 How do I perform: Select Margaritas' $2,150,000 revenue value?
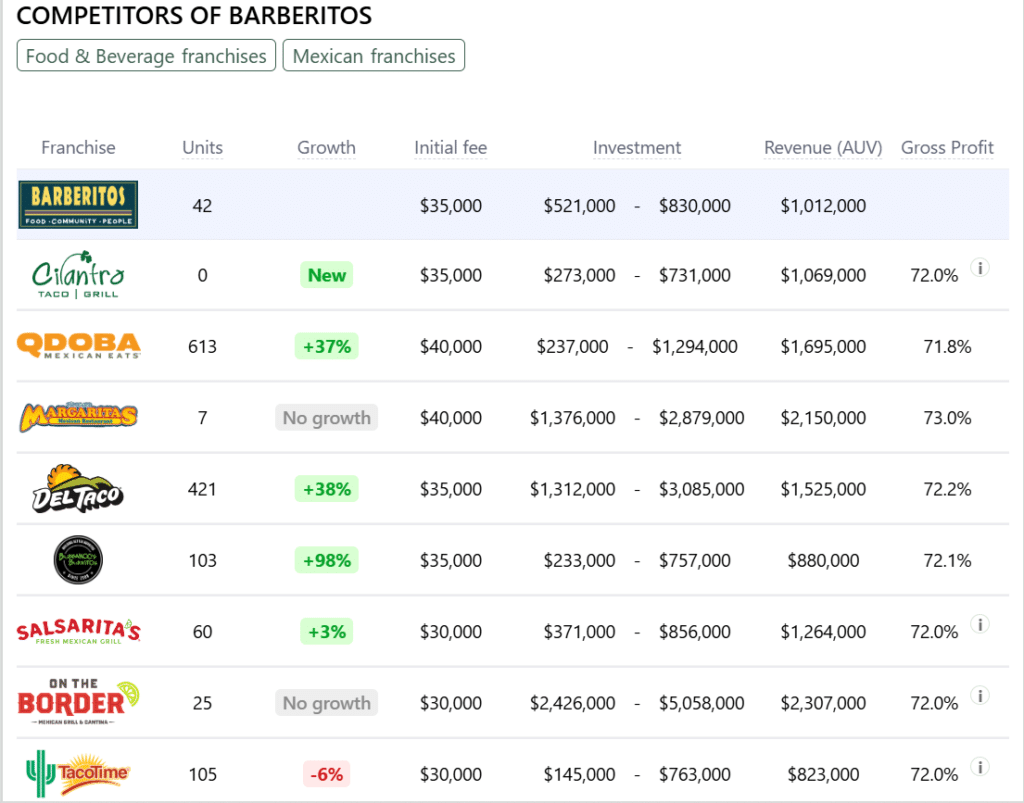823,418
